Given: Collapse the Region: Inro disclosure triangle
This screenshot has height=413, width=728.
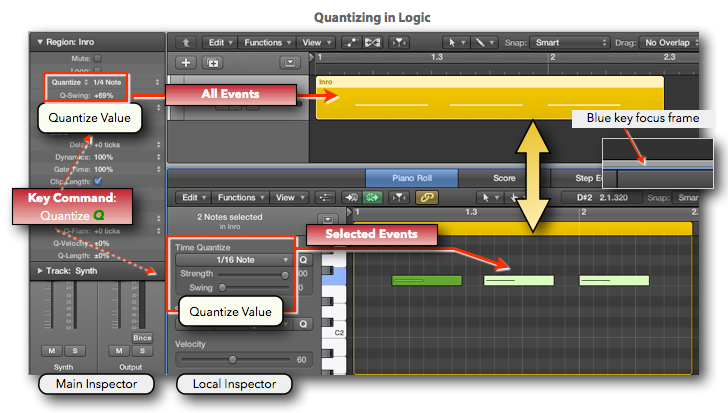Looking at the screenshot, I should tap(40, 42).
